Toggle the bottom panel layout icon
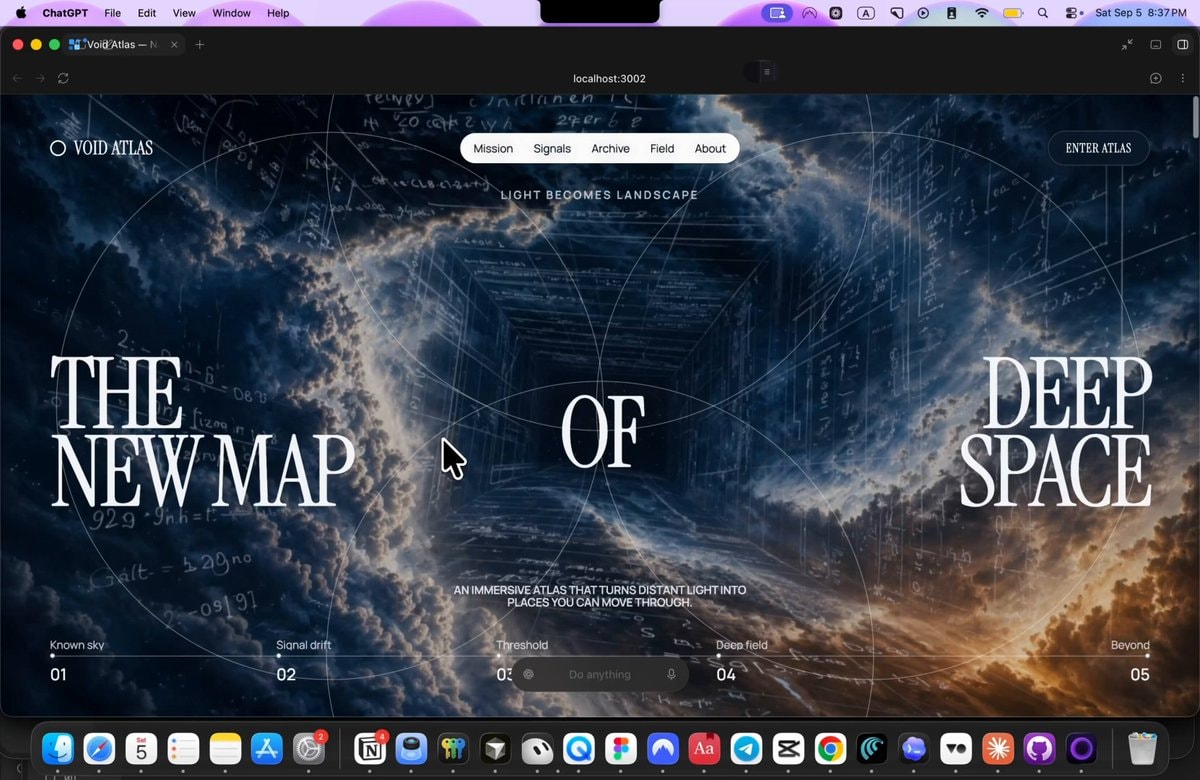 (1155, 44)
